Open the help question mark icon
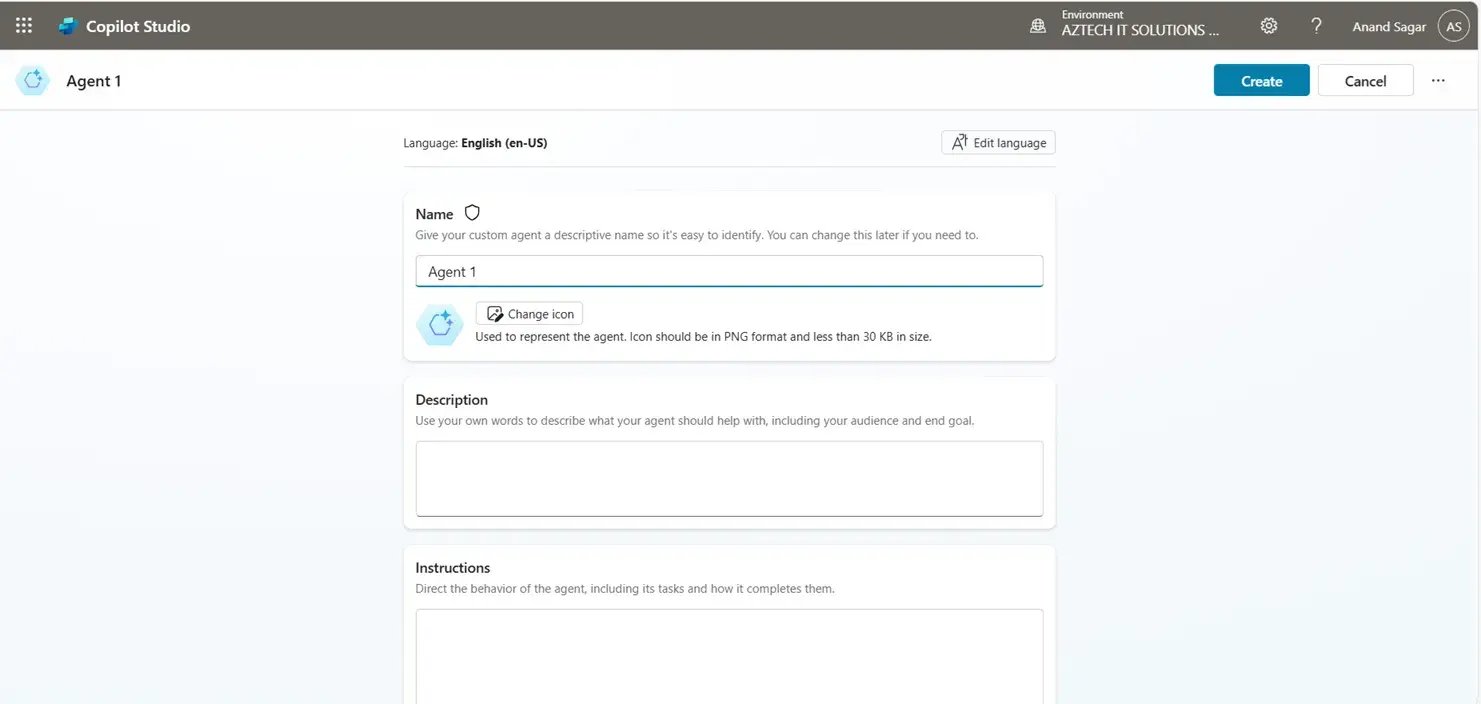This screenshot has height=704, width=1481. [1316, 26]
